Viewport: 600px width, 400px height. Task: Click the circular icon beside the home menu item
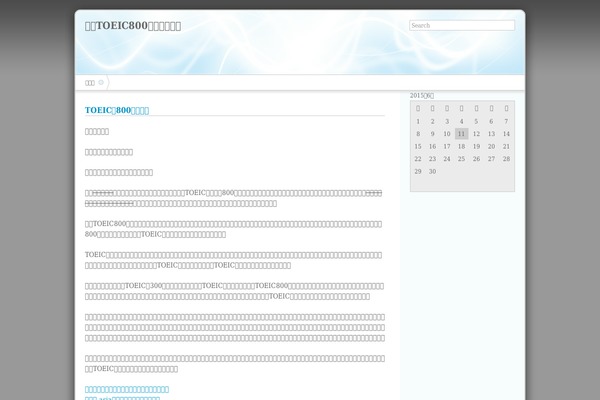(101, 82)
